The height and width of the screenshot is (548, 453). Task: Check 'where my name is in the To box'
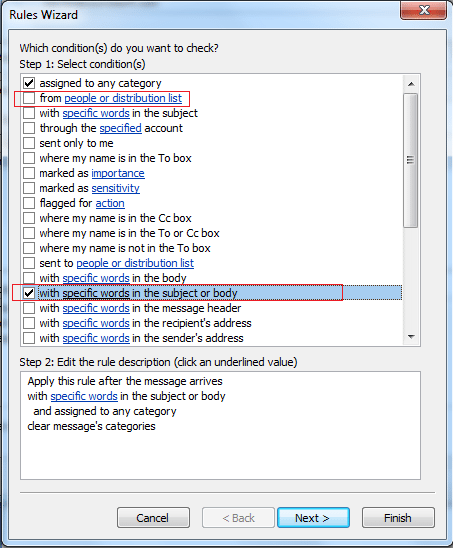(x=29, y=158)
